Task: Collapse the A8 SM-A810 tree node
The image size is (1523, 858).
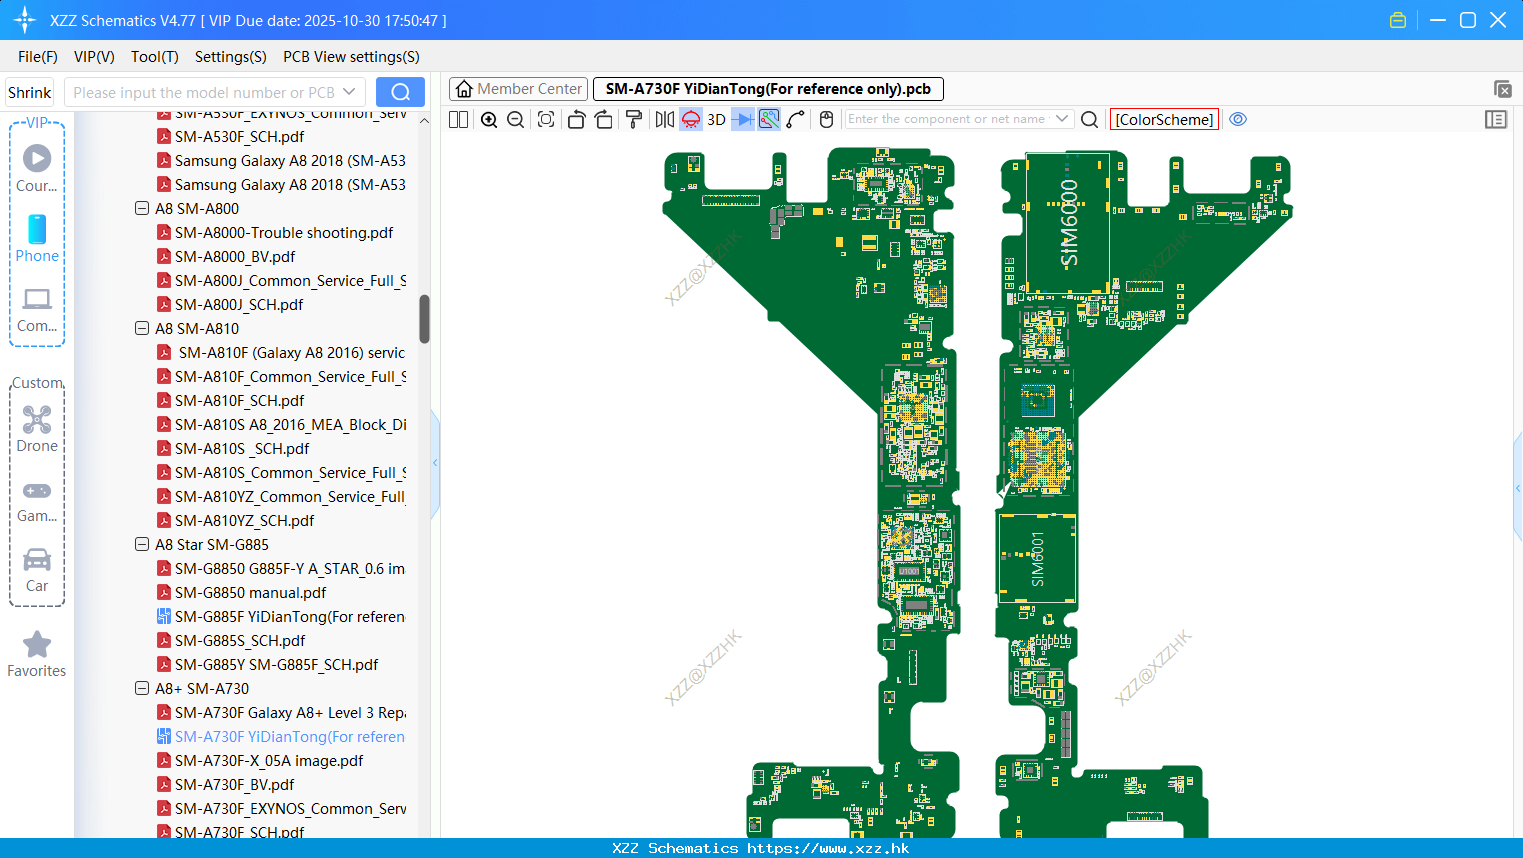Action: 142,329
